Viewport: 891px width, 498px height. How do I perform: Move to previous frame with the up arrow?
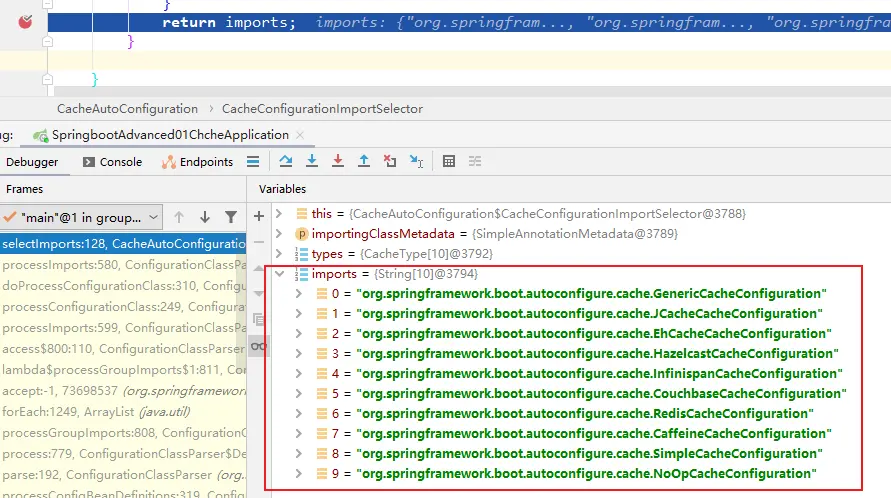click(x=179, y=217)
